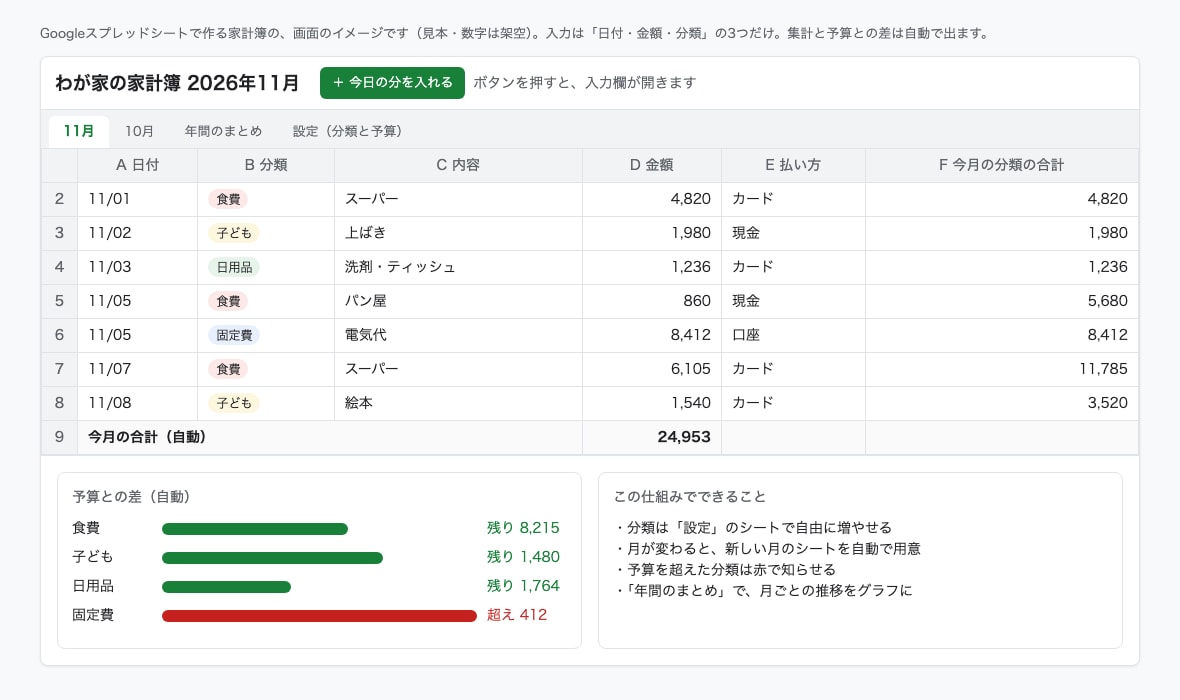Viewport: 1180px width, 700px height.
Task: Click the 超え 412 over-budget value
Action: [517, 615]
